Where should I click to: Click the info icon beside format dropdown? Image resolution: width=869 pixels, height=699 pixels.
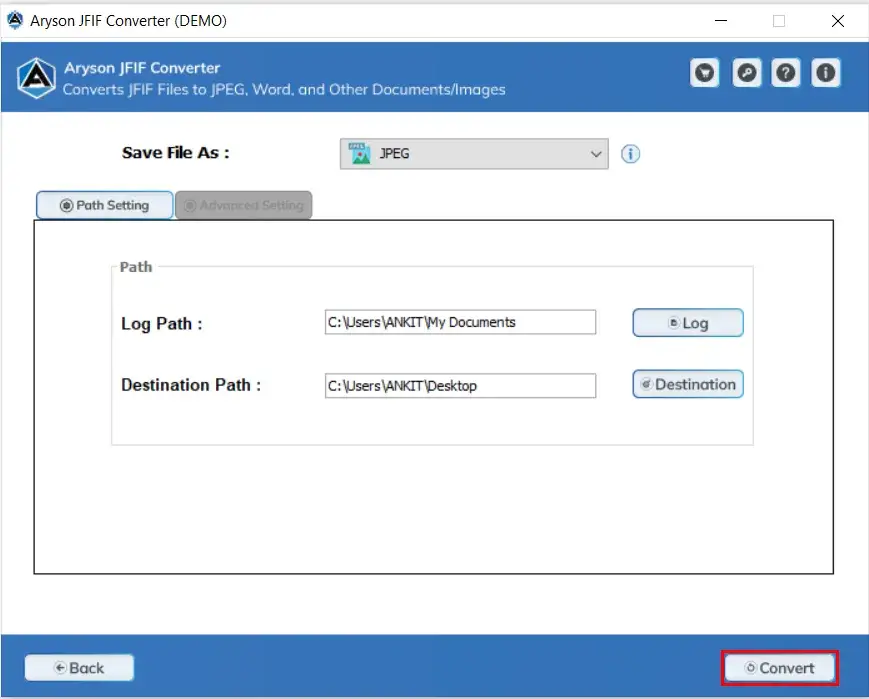[630, 154]
